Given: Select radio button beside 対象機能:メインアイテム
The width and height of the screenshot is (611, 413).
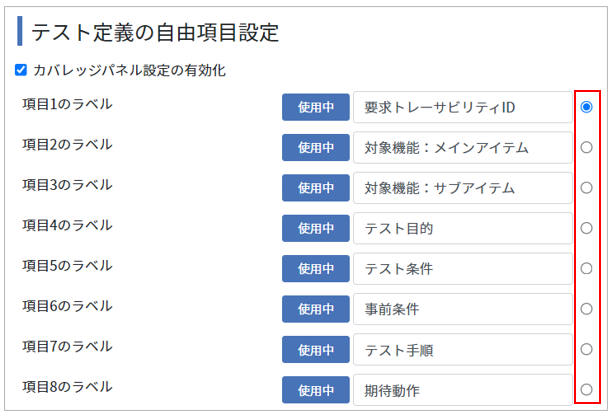Looking at the screenshot, I should 586,147.
